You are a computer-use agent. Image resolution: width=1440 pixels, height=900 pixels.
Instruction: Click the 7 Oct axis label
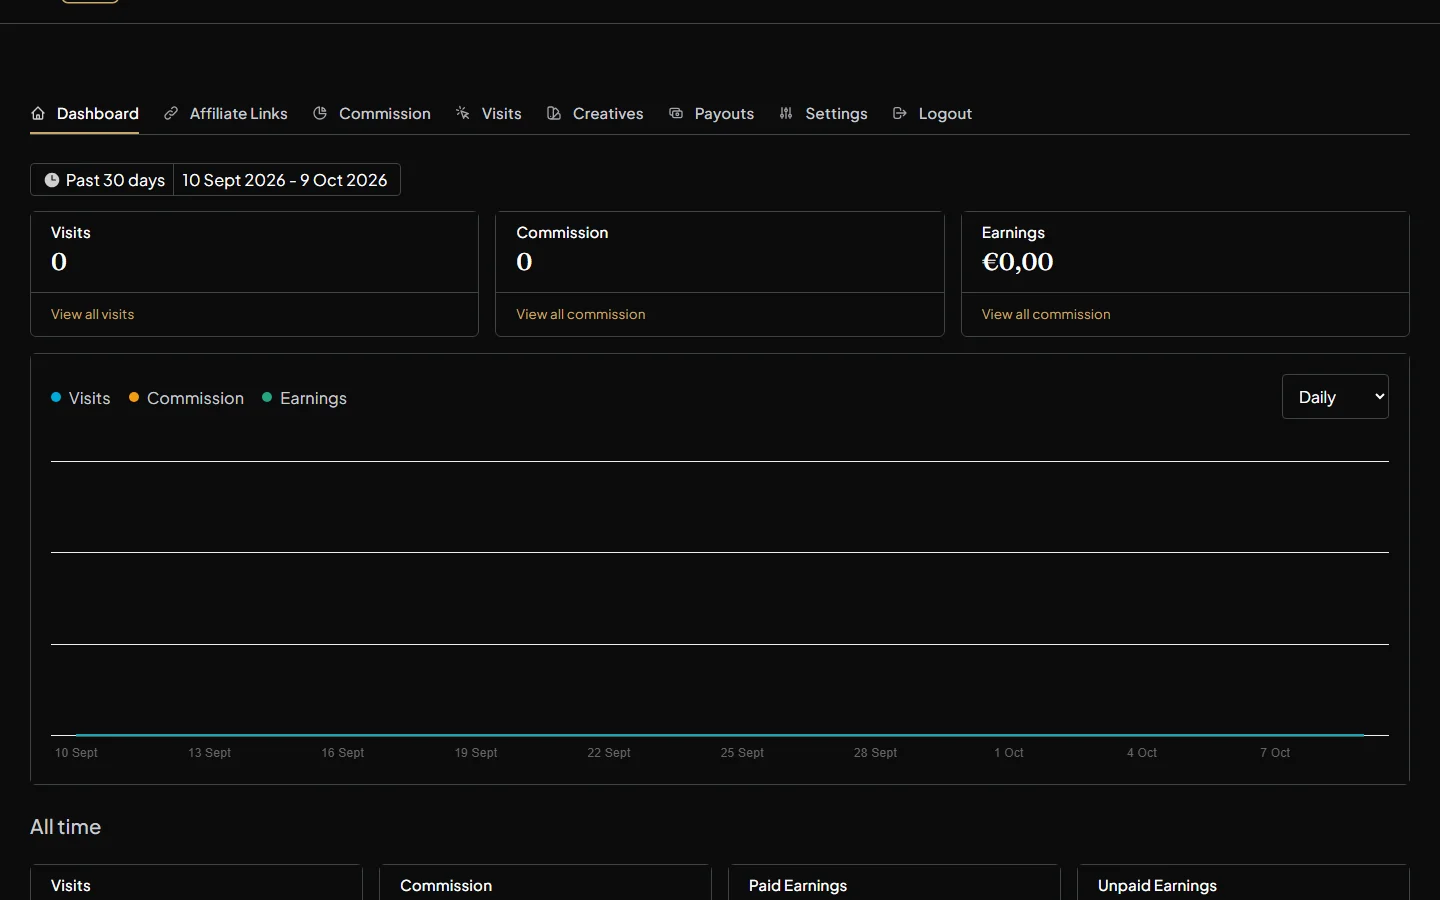(x=1275, y=753)
